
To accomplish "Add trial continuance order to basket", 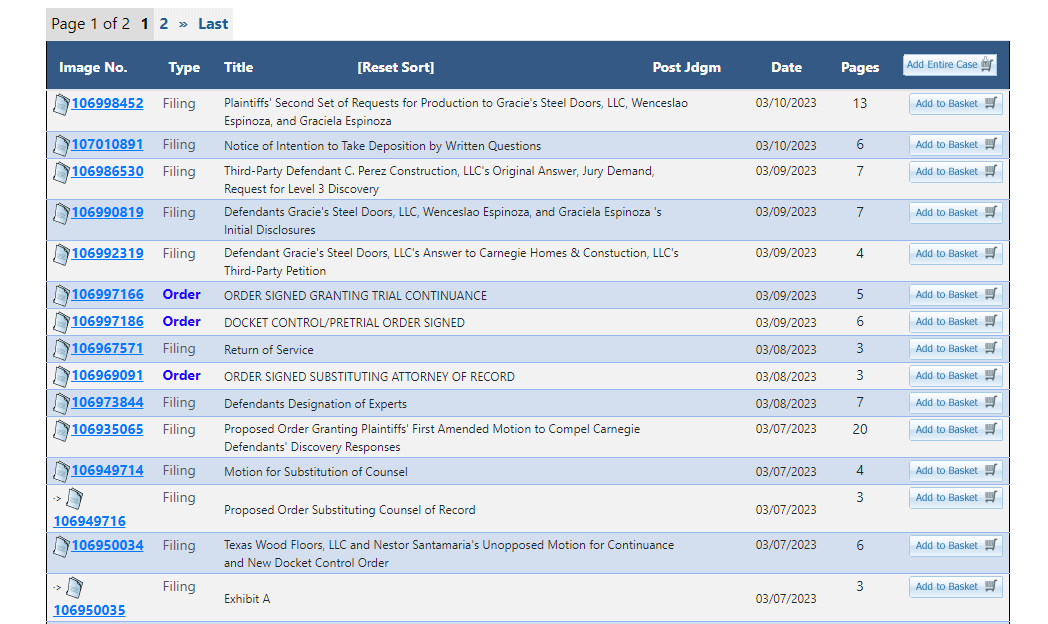I will point(956,294).
